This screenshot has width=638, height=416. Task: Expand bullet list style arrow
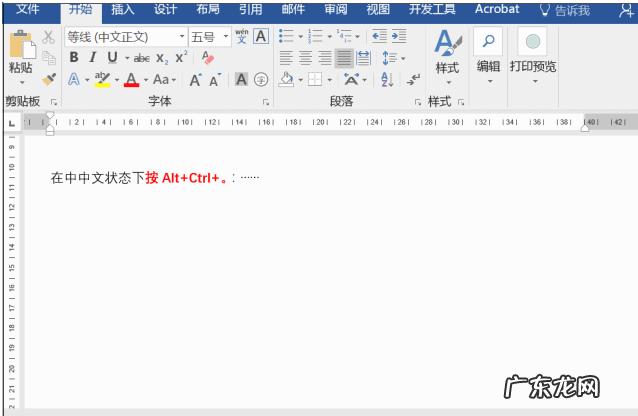(x=301, y=37)
